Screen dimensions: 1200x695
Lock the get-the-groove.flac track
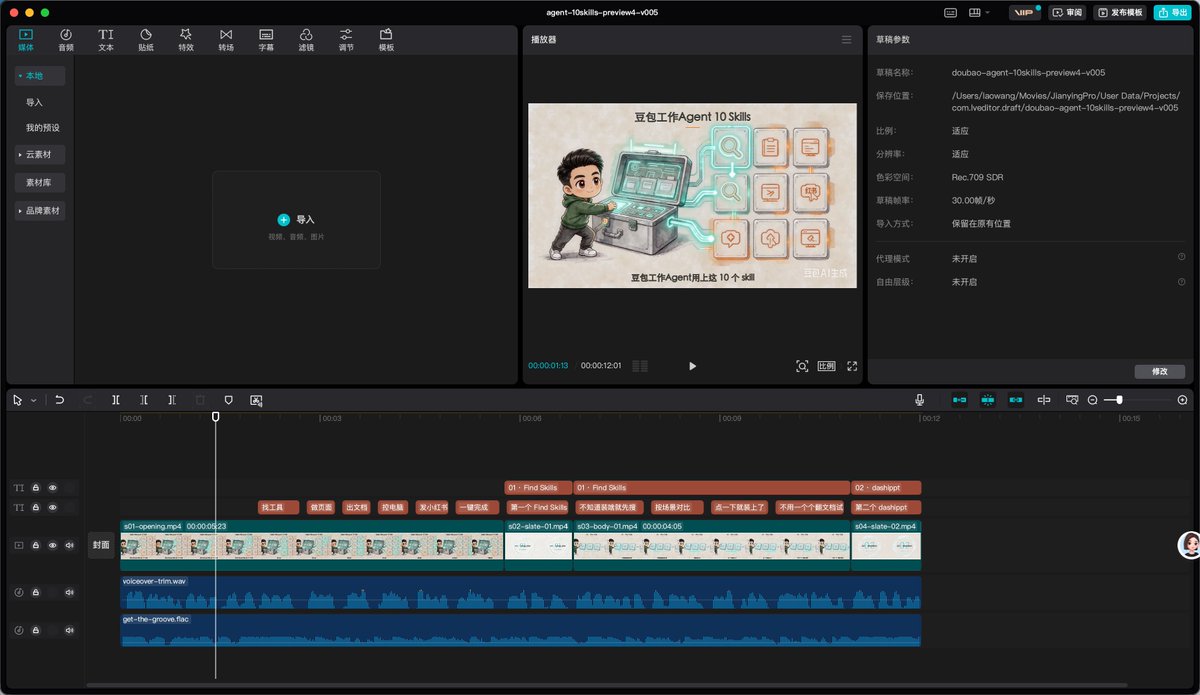36,630
